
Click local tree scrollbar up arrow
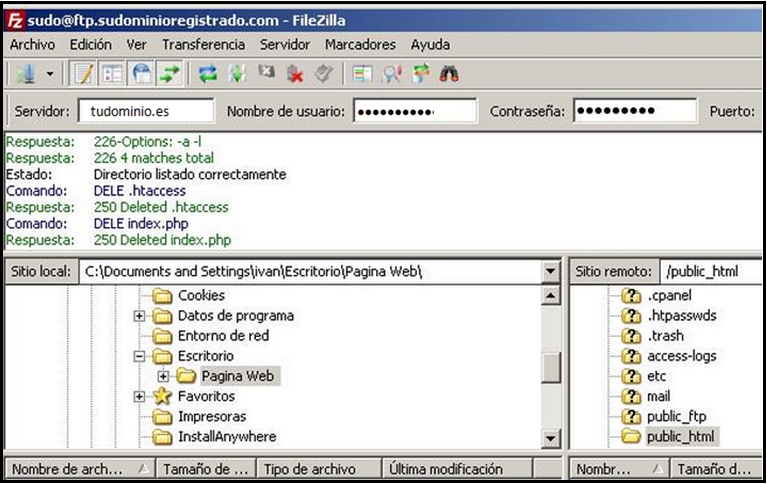[x=551, y=296]
